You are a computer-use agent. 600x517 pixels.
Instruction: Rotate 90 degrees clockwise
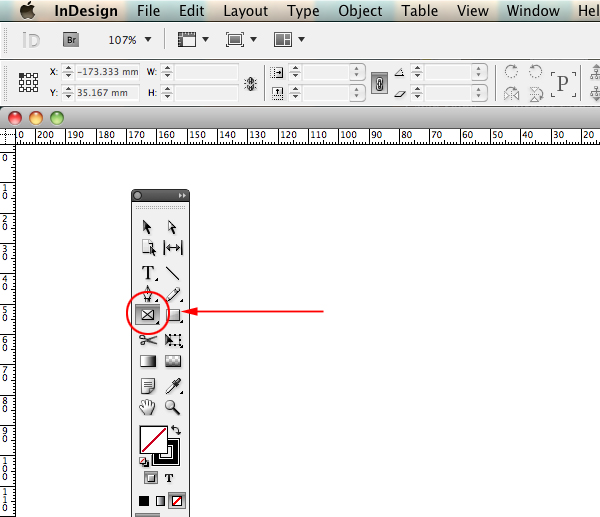[511, 72]
